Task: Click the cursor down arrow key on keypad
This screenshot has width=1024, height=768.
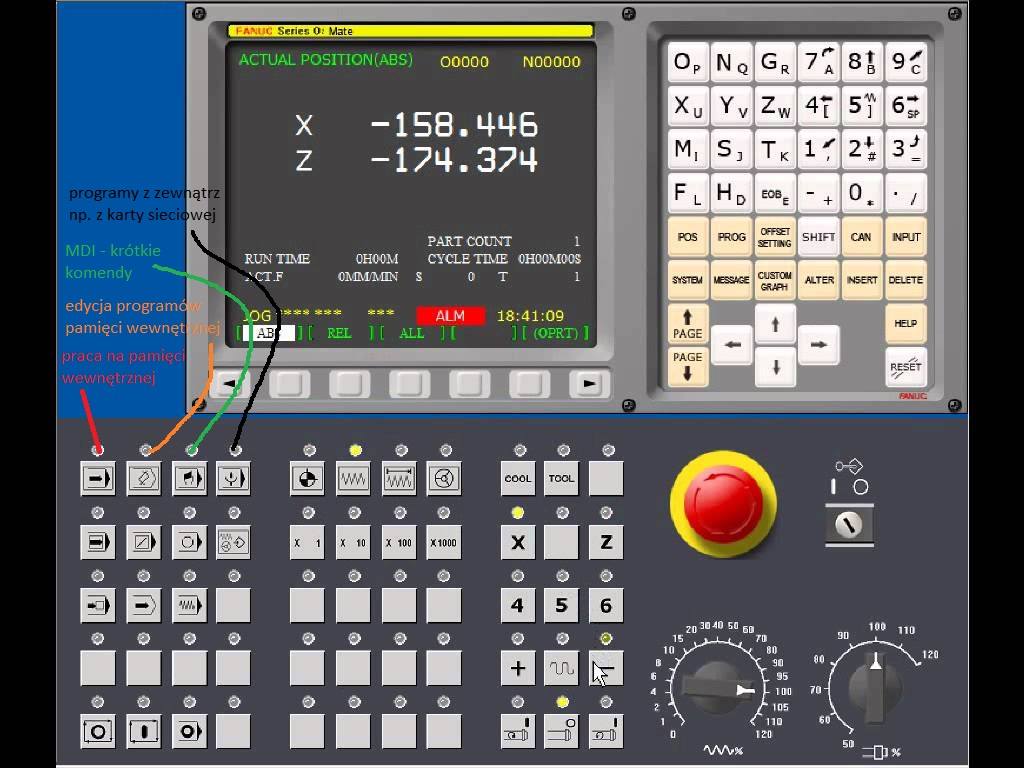Action: point(775,366)
